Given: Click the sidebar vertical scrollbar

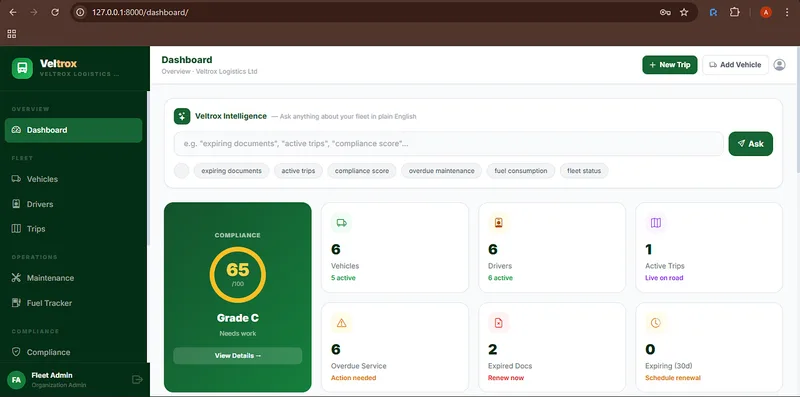Looking at the screenshot, I should (148, 168).
